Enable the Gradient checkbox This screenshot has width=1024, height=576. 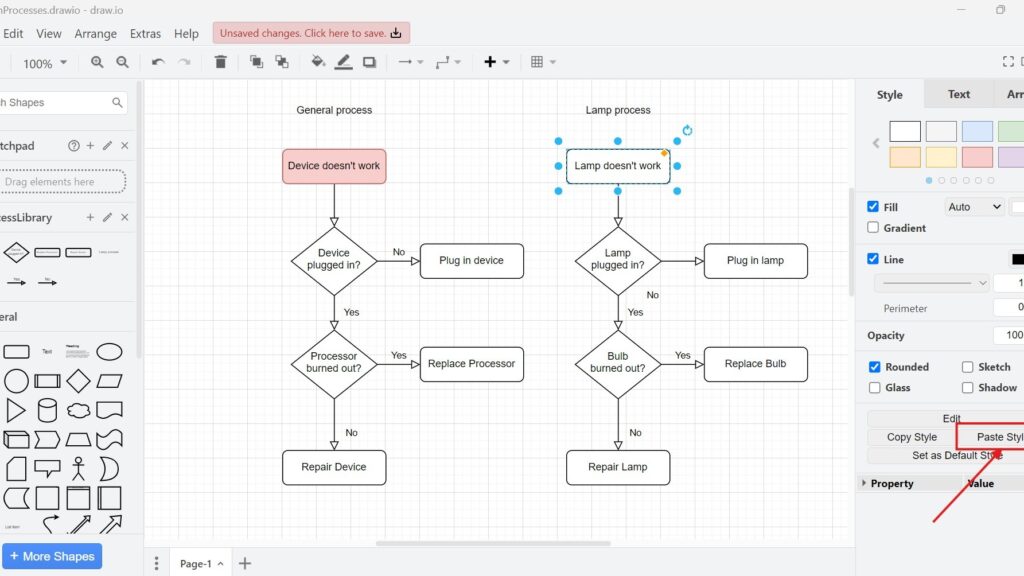pos(875,227)
